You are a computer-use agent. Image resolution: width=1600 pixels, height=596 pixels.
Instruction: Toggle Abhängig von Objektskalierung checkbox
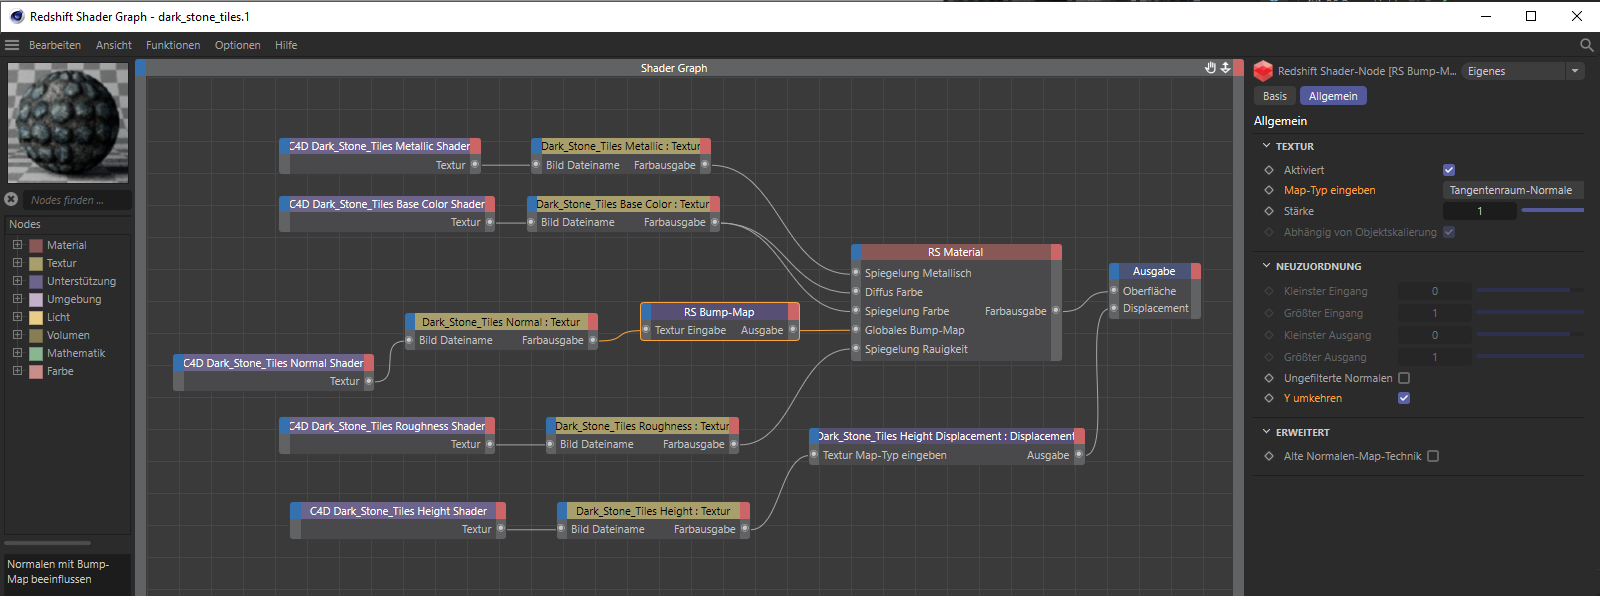coord(1449,232)
